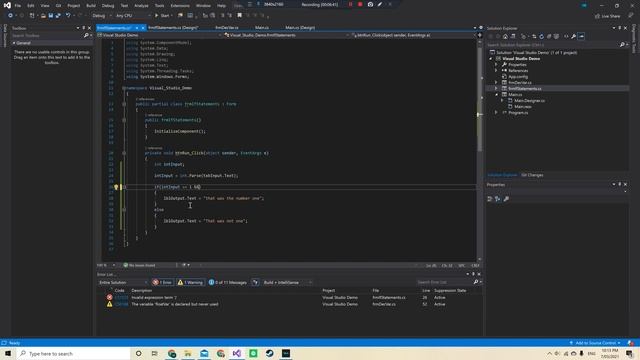
Task: Collapse the Main.cs node
Action: click(496, 94)
